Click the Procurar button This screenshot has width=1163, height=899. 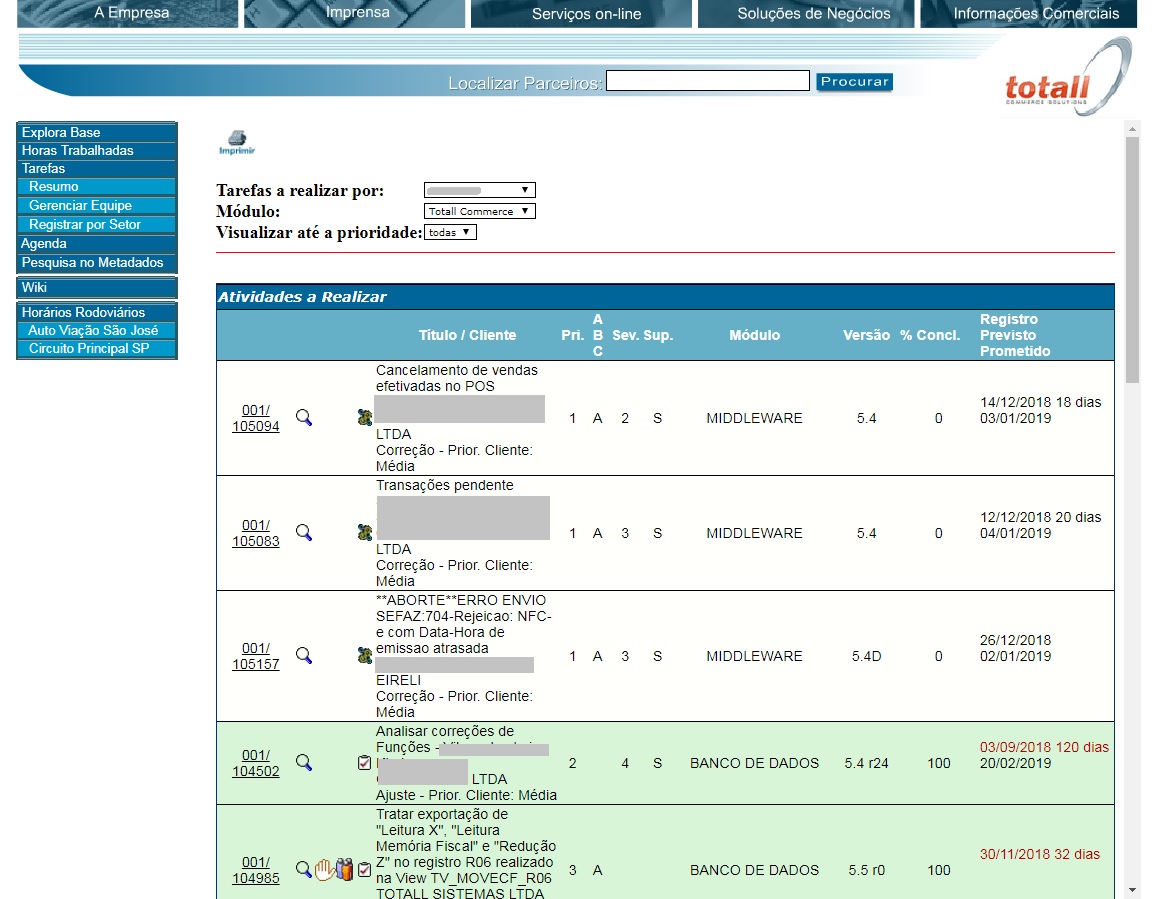click(854, 82)
